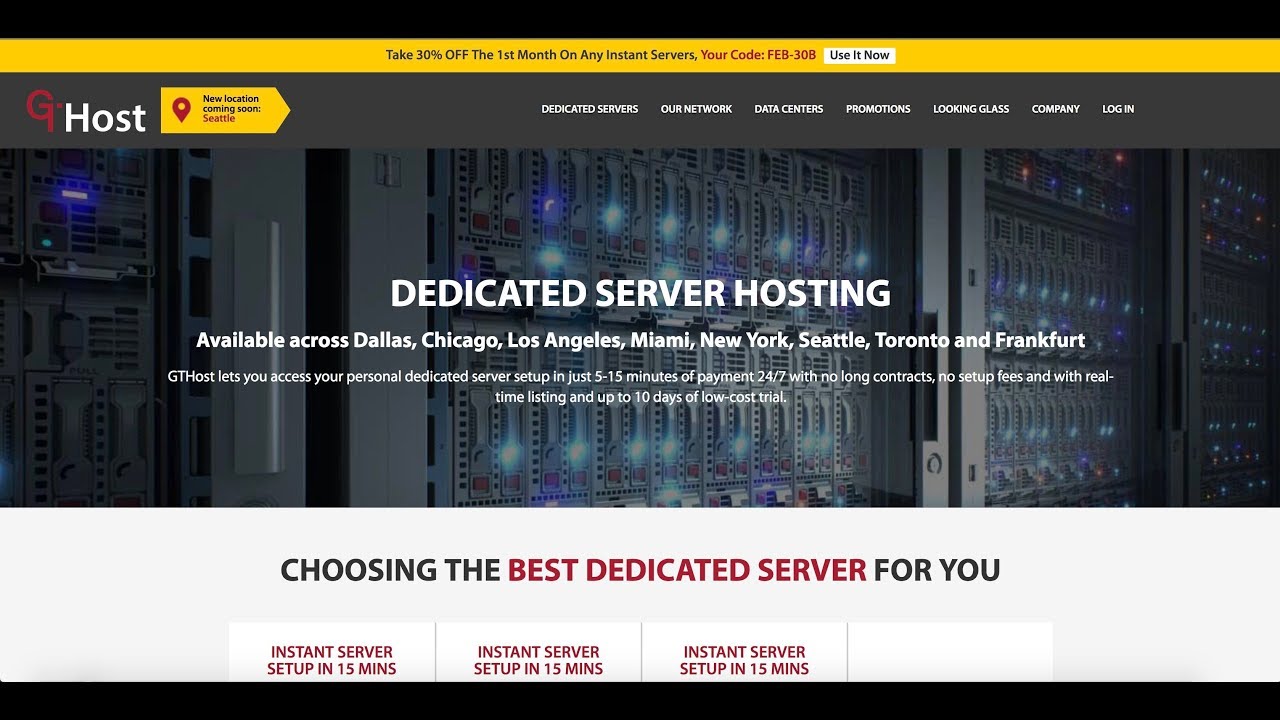The image size is (1280, 720).
Task: Click 'Choosing the Best Dedicated Server' heading
Action: (640, 570)
